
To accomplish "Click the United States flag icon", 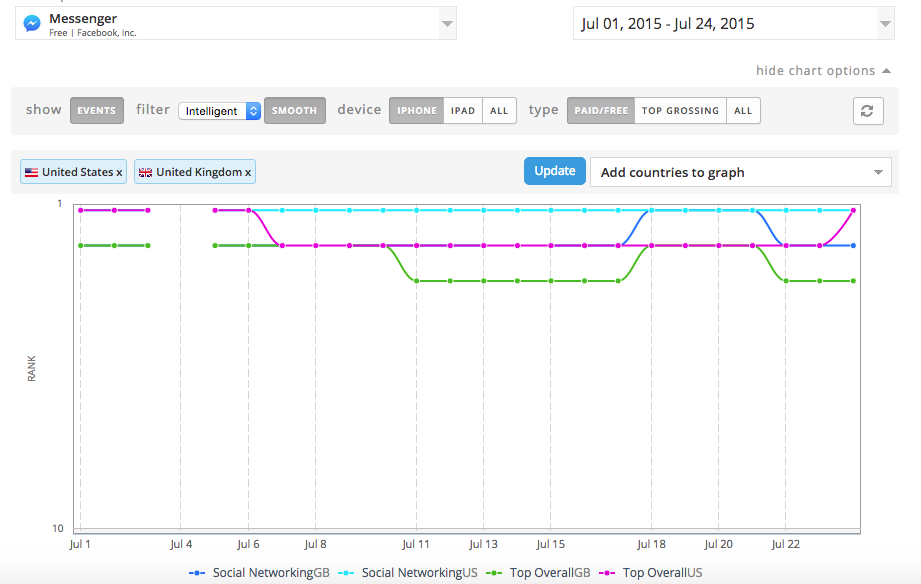I will point(31,172).
